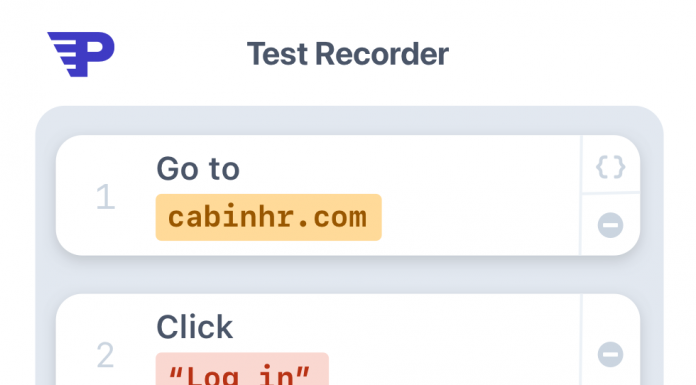The width and height of the screenshot is (696, 385).
Task: Delete step 2 using its minus icon
Action: (x=610, y=354)
